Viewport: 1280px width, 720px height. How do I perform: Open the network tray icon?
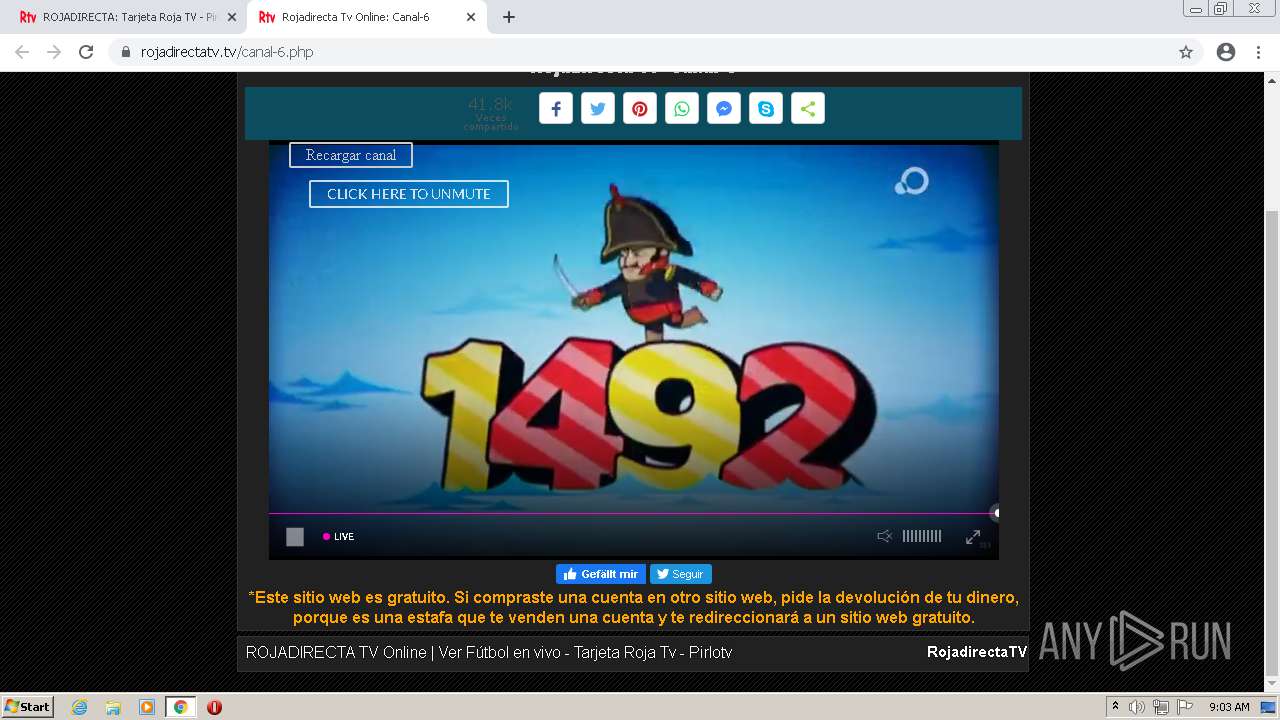pos(1161,707)
